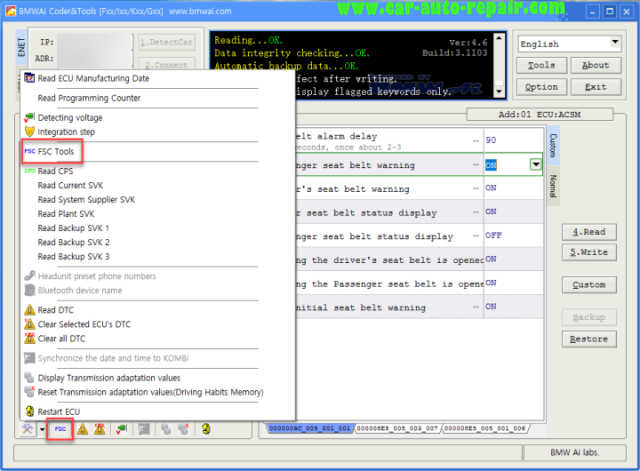The width and height of the screenshot is (640, 471).
Task: Choose Clear Selected ECU's DTC
Action: click(84, 324)
